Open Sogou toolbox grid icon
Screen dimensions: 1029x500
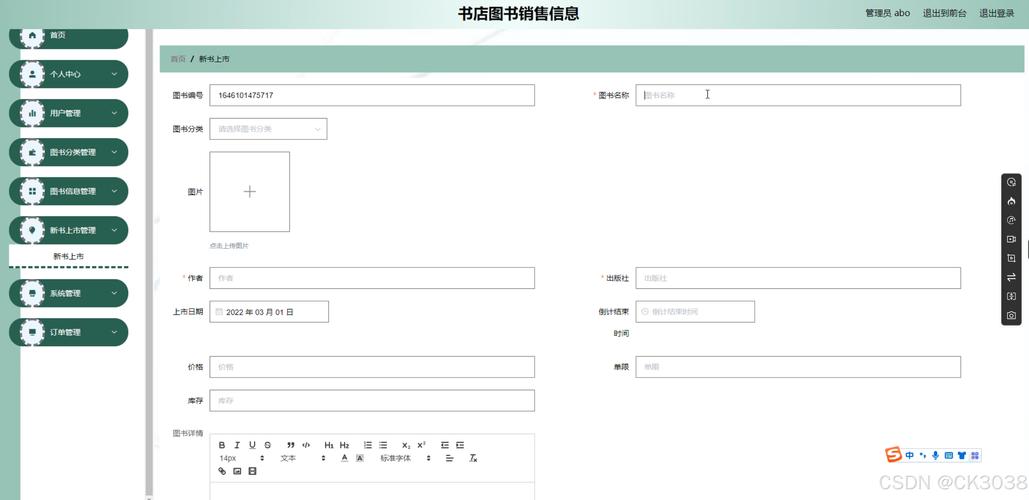[x=975, y=455]
